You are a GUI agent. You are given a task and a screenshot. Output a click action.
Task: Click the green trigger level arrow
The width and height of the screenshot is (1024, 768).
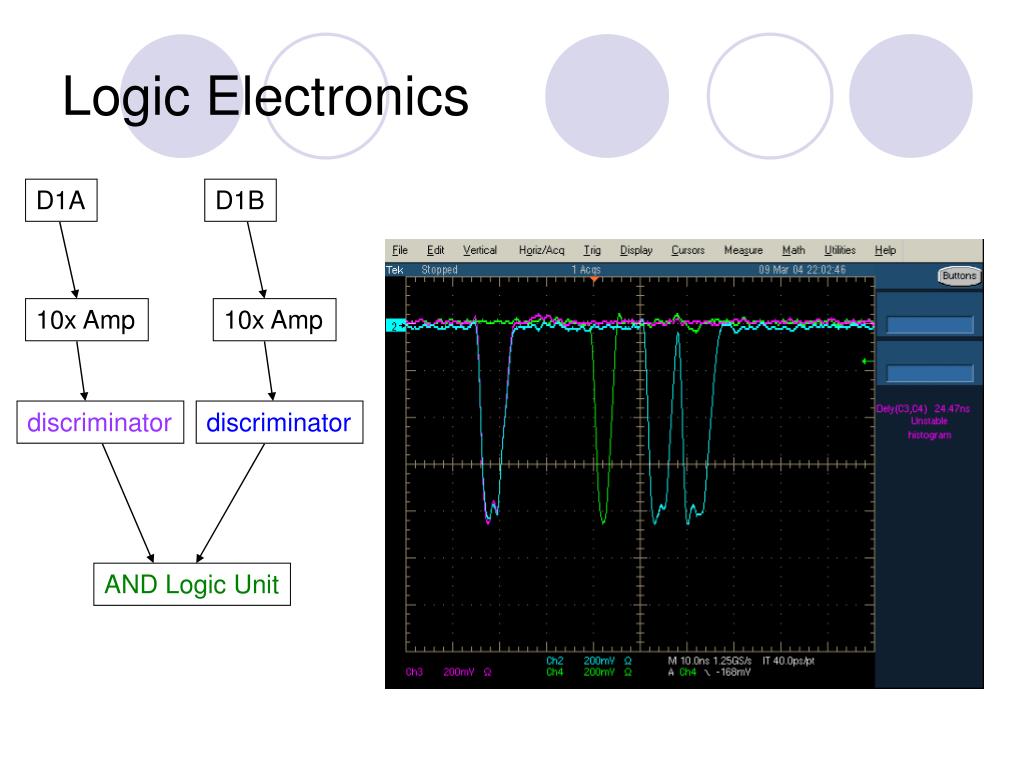pos(867,361)
